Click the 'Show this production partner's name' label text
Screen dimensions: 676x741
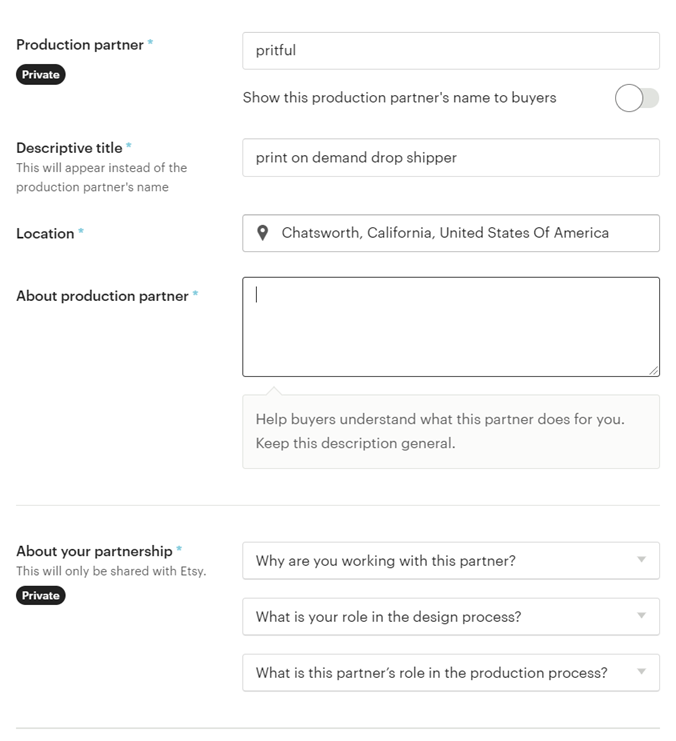point(399,97)
